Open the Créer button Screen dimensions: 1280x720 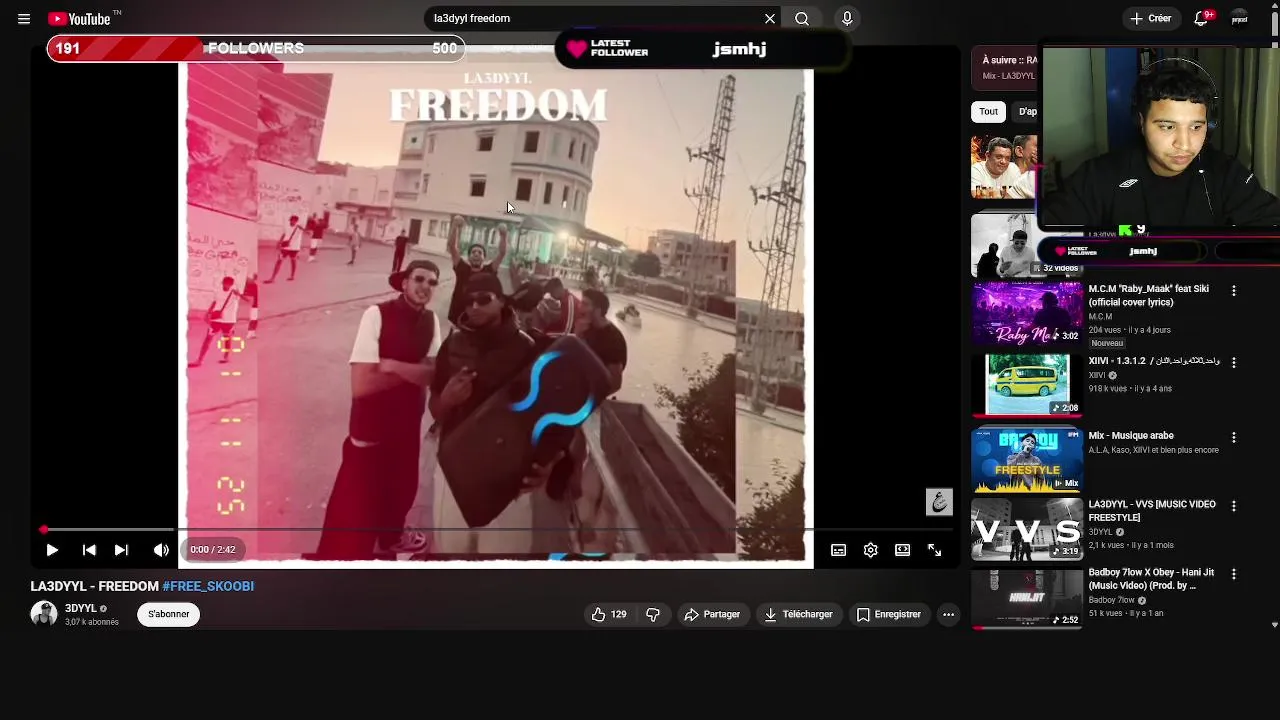1150,19
